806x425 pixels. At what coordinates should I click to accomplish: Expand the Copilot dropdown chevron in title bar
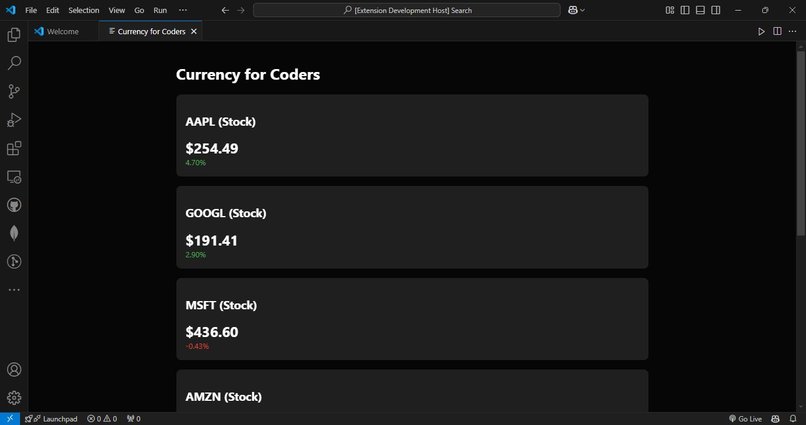pos(582,10)
